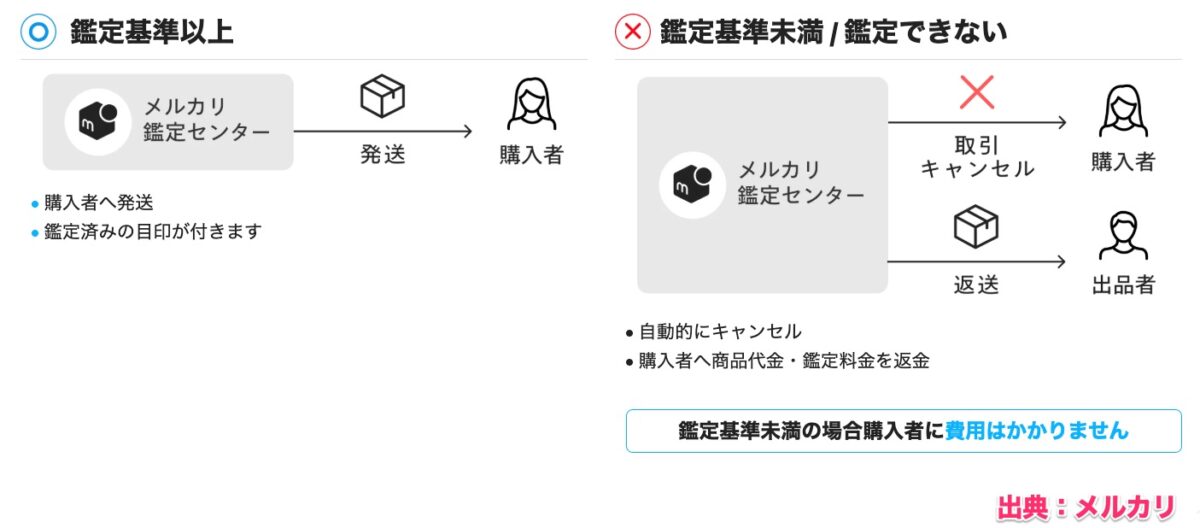Click the Mercari logo in the left panel
Screen dimensions: 1200x528
(98, 122)
